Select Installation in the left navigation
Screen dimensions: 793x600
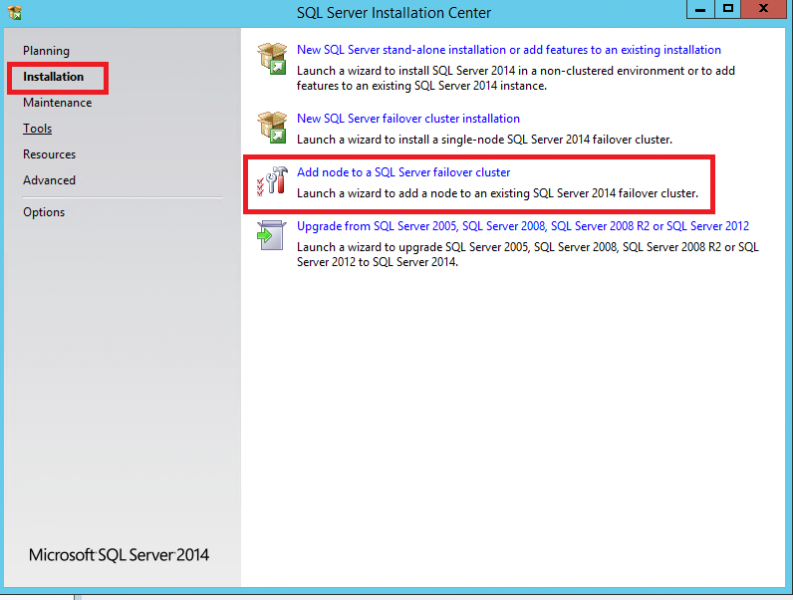53,77
